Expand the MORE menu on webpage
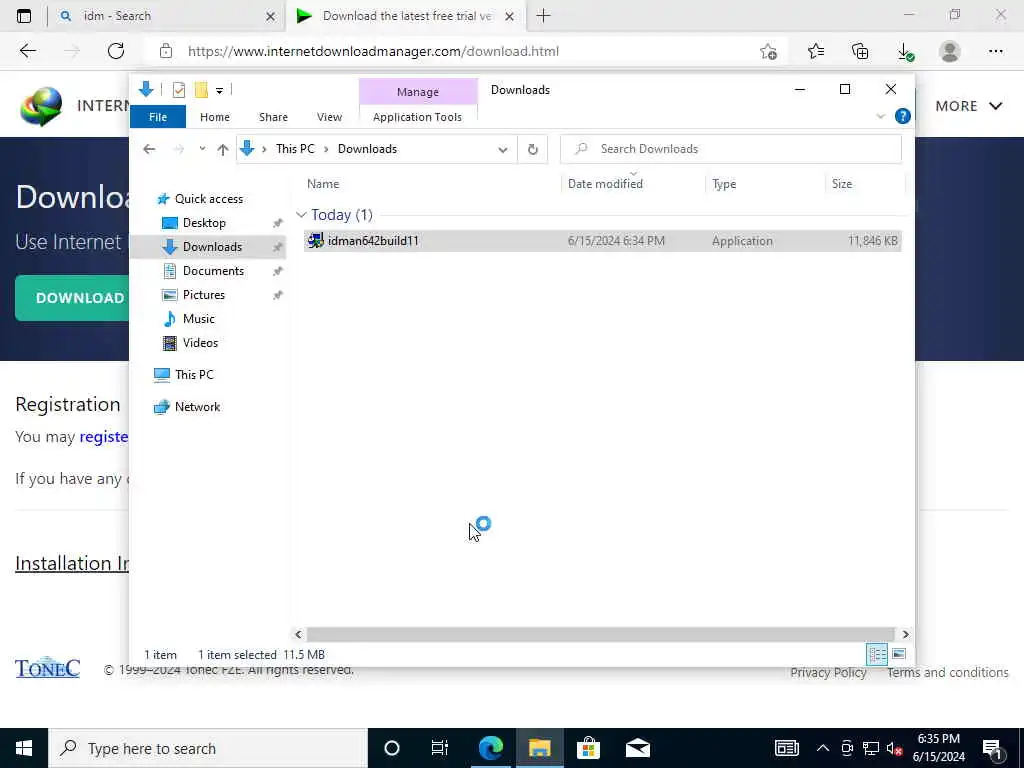This screenshot has height=768, width=1024. coord(968,106)
